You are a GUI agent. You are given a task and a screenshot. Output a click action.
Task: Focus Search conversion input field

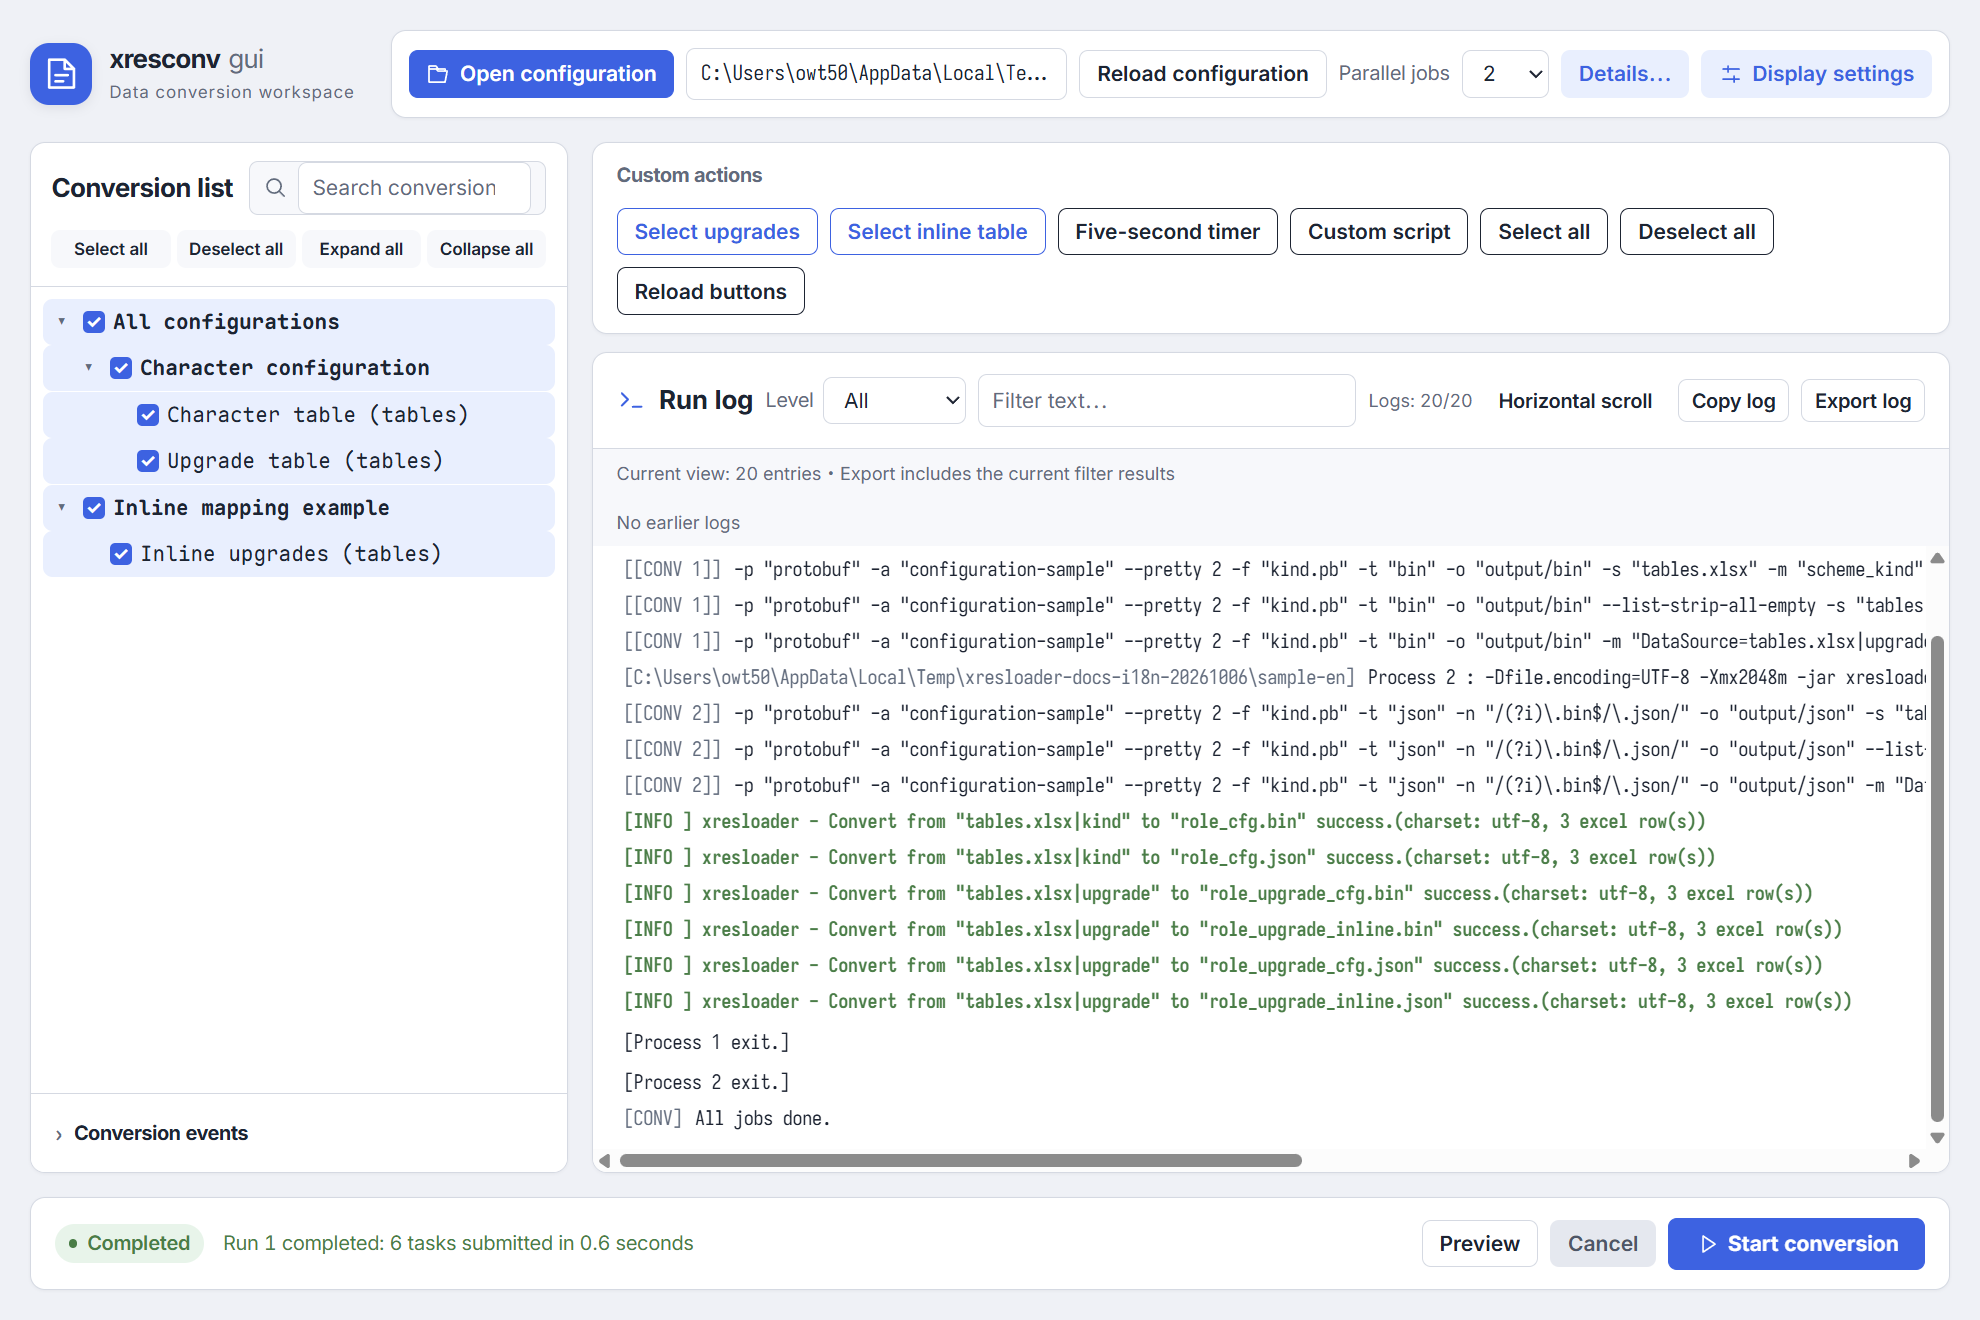(414, 188)
